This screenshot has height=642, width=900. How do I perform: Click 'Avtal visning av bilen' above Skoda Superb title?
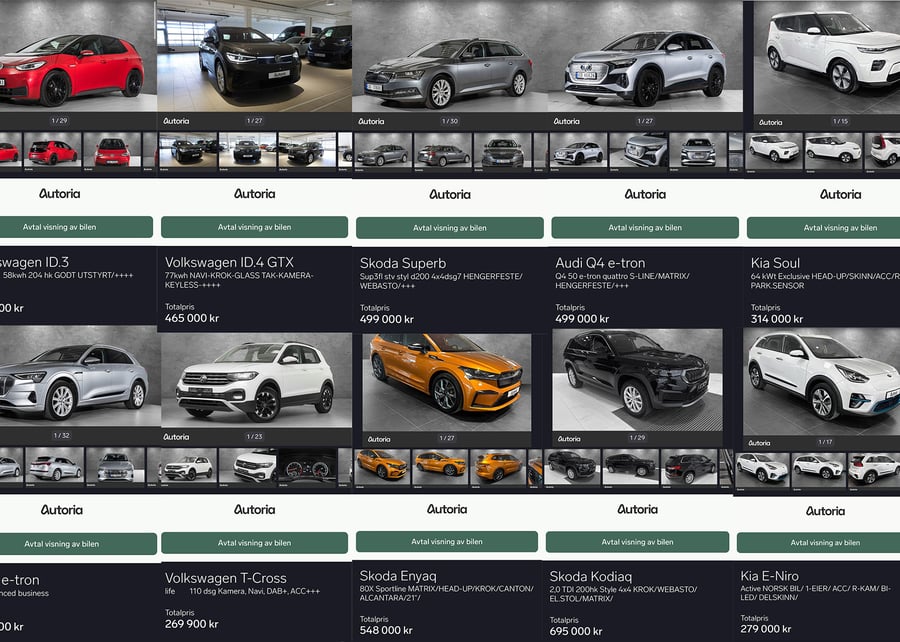pyautogui.click(x=449, y=228)
